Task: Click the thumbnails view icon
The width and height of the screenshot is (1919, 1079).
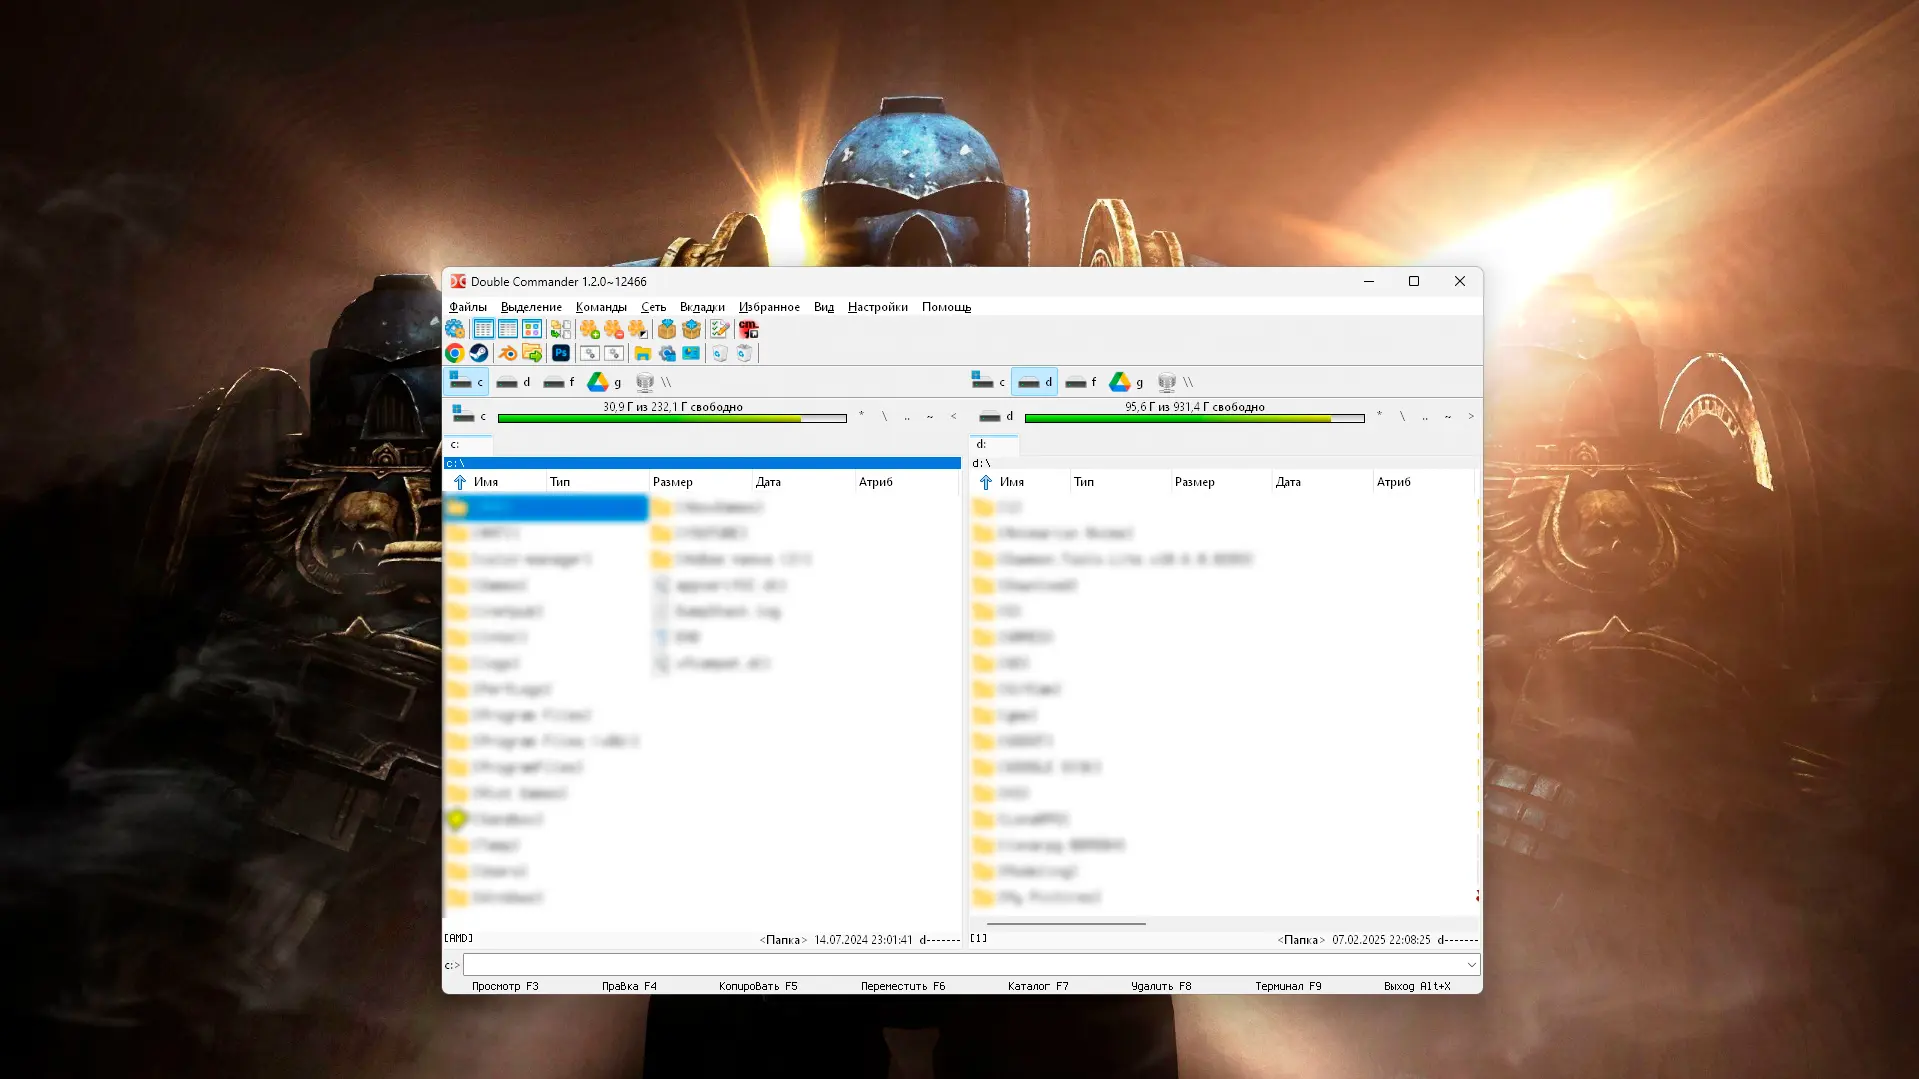Action: pyautogui.click(x=532, y=329)
